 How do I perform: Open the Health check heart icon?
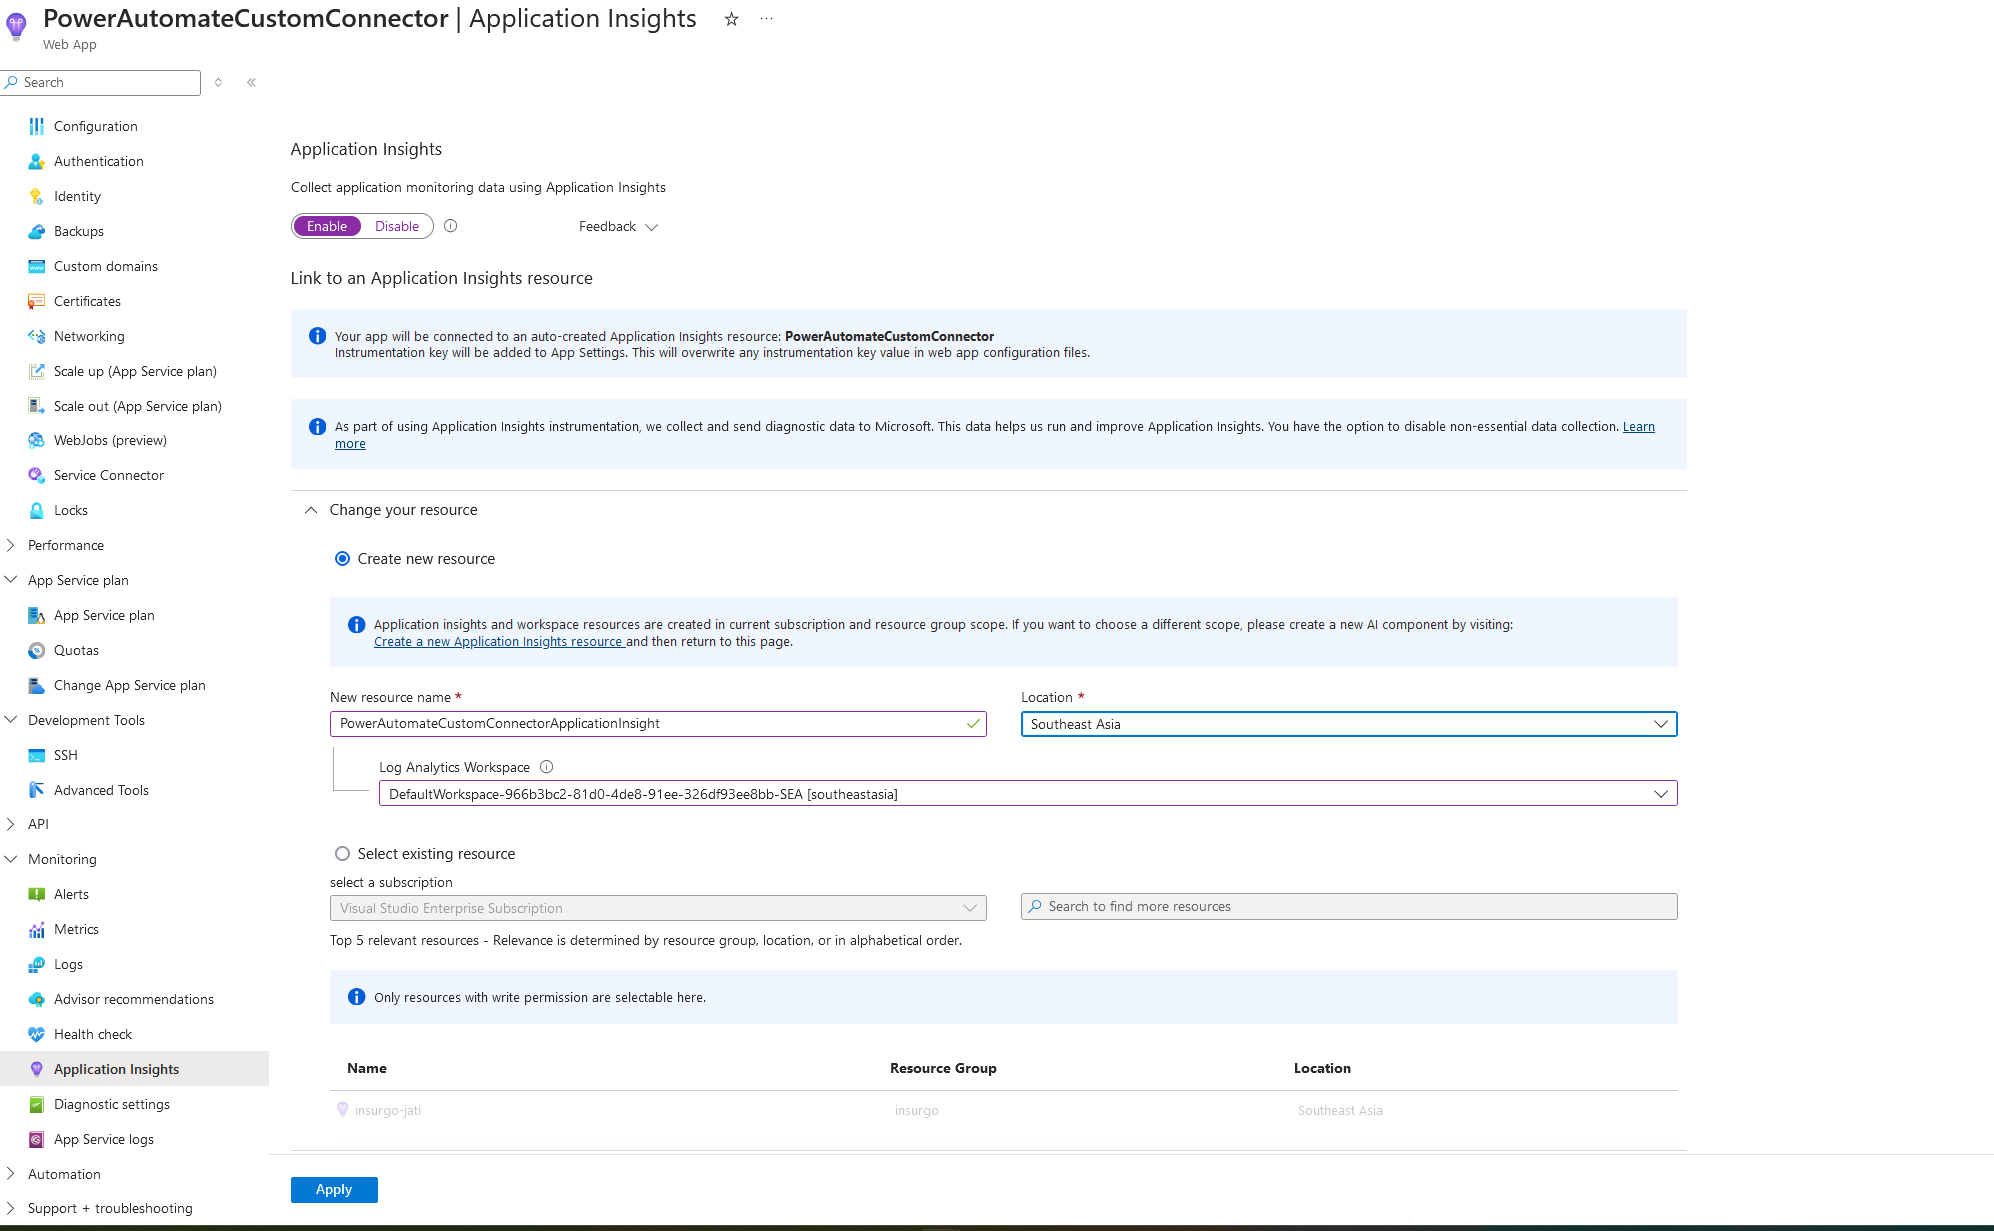pos(36,1034)
